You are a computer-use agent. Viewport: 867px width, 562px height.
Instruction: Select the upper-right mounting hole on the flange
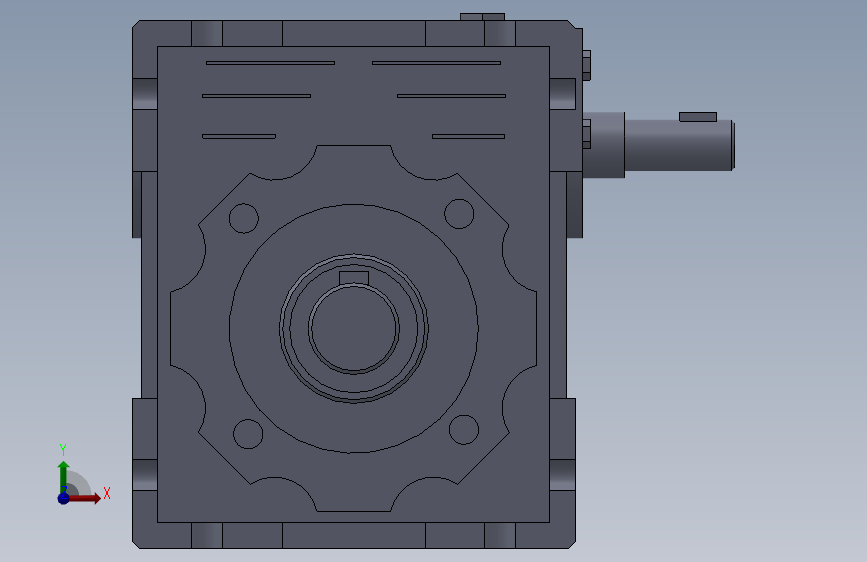click(x=459, y=214)
